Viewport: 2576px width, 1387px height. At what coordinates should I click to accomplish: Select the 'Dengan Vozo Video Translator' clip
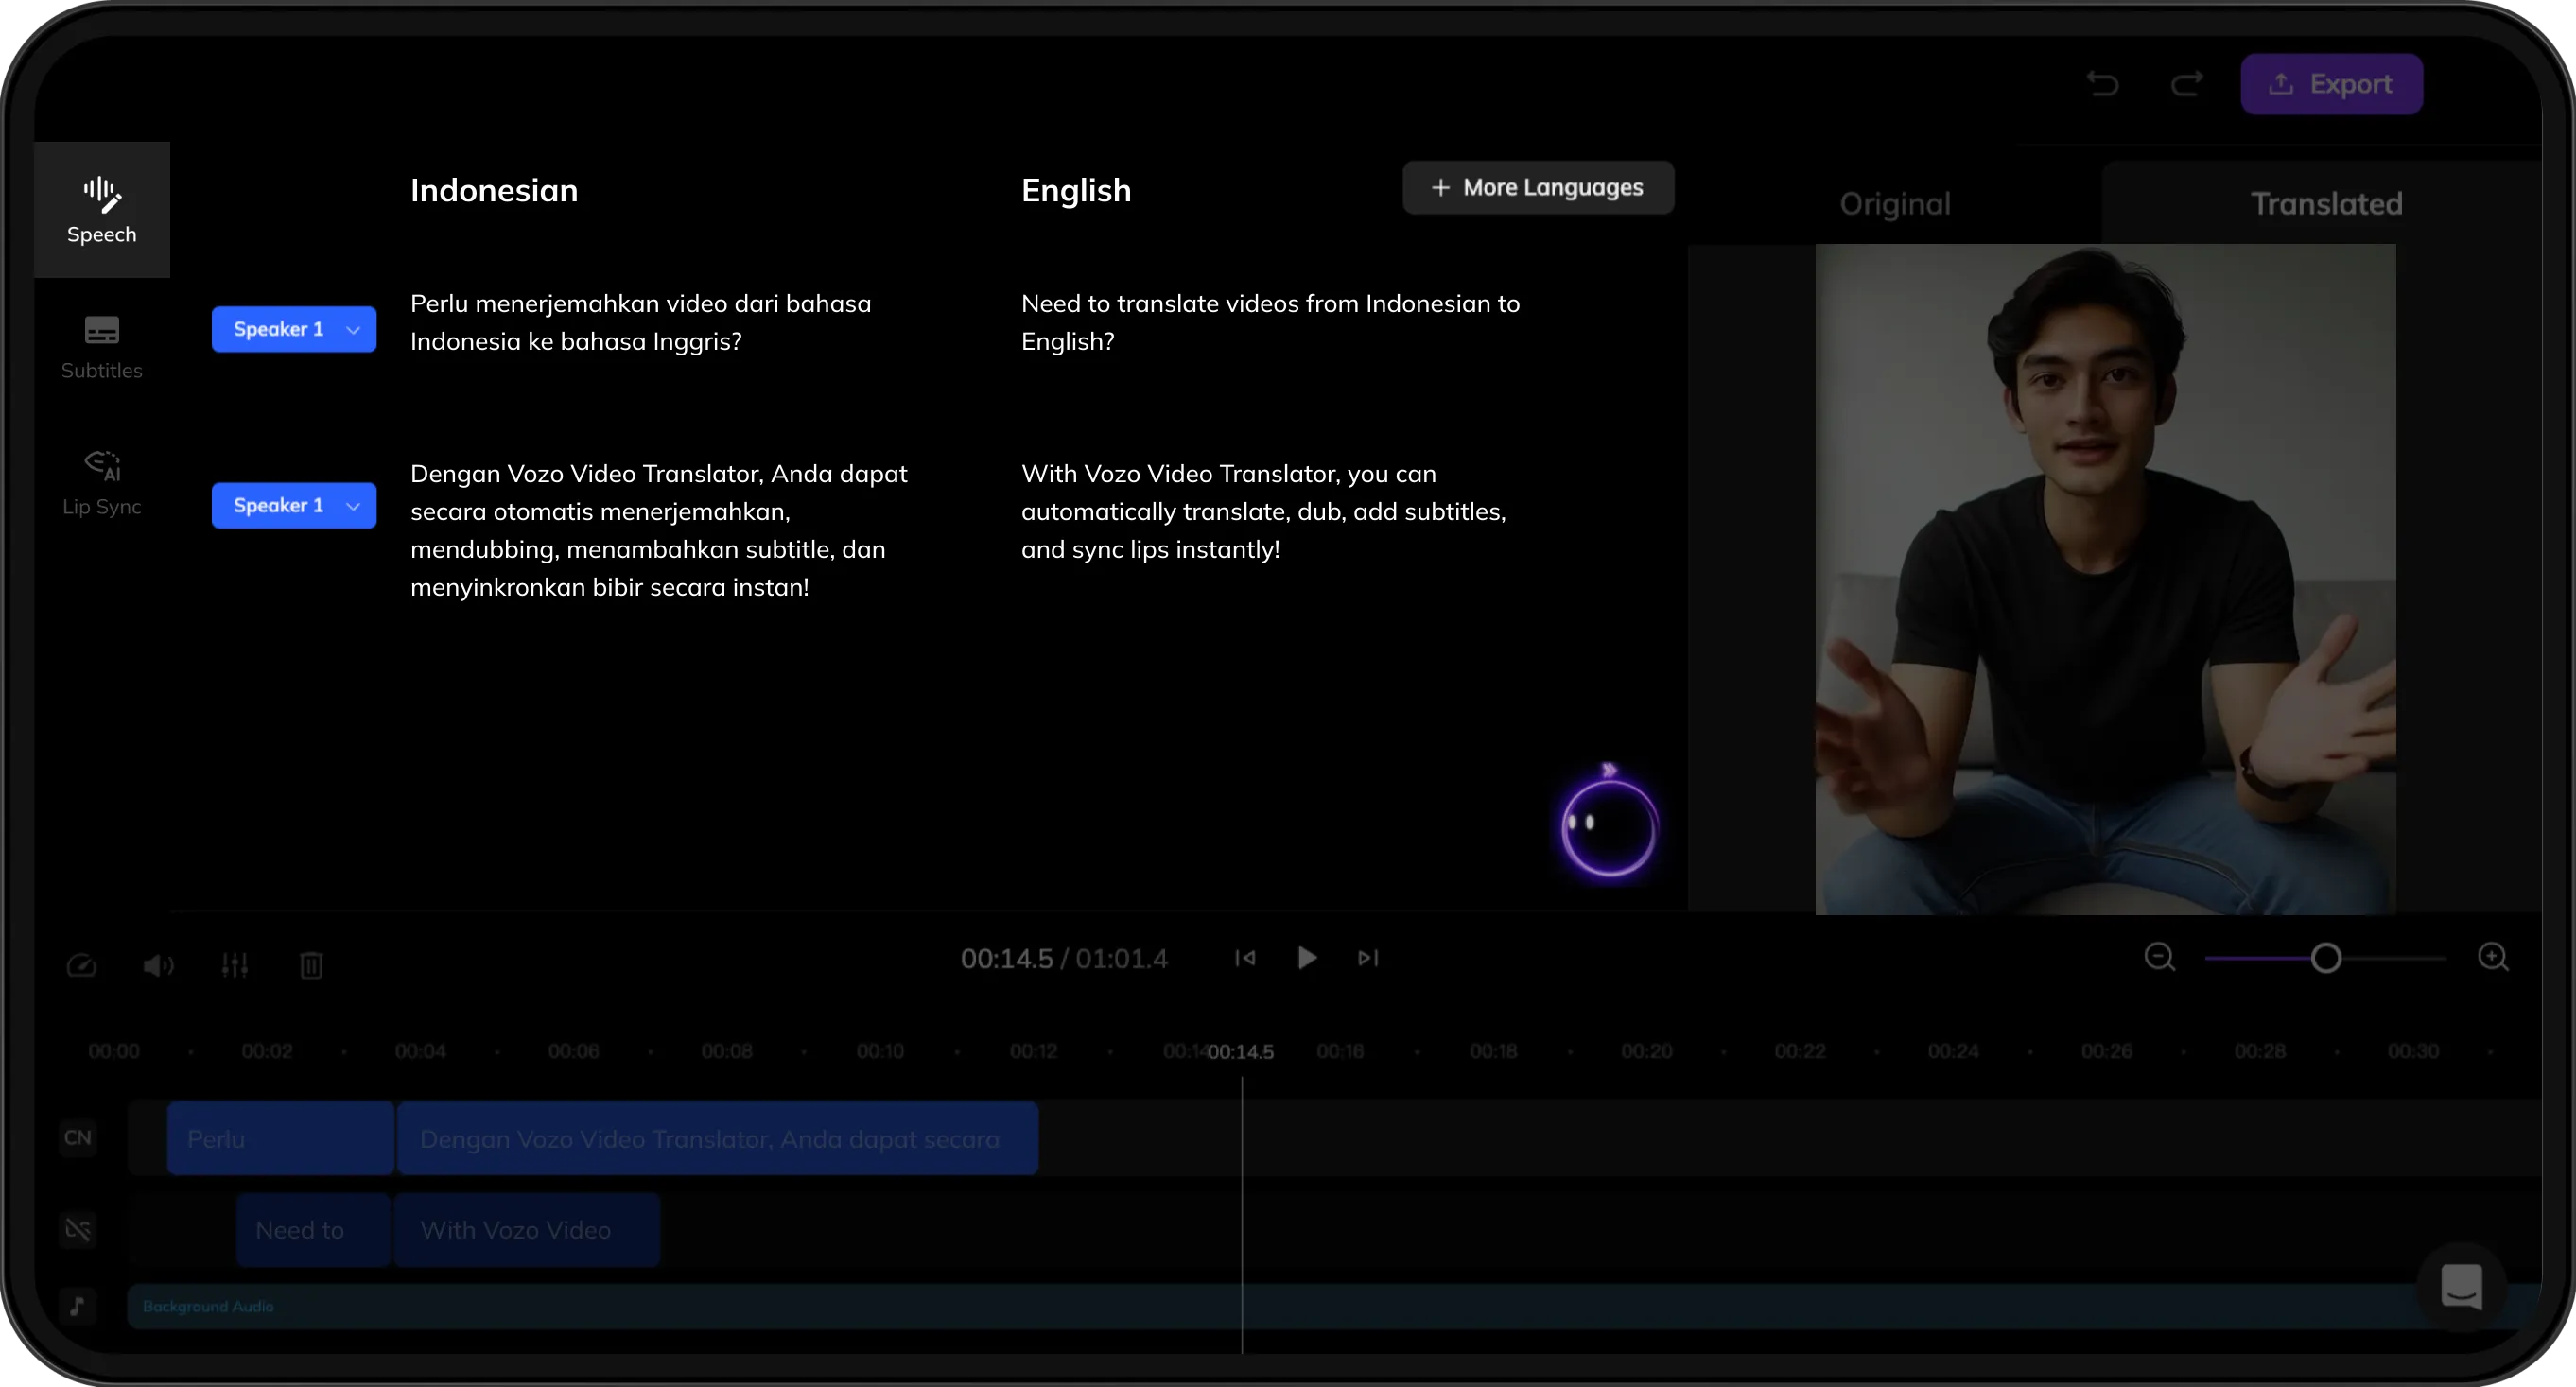click(718, 1139)
